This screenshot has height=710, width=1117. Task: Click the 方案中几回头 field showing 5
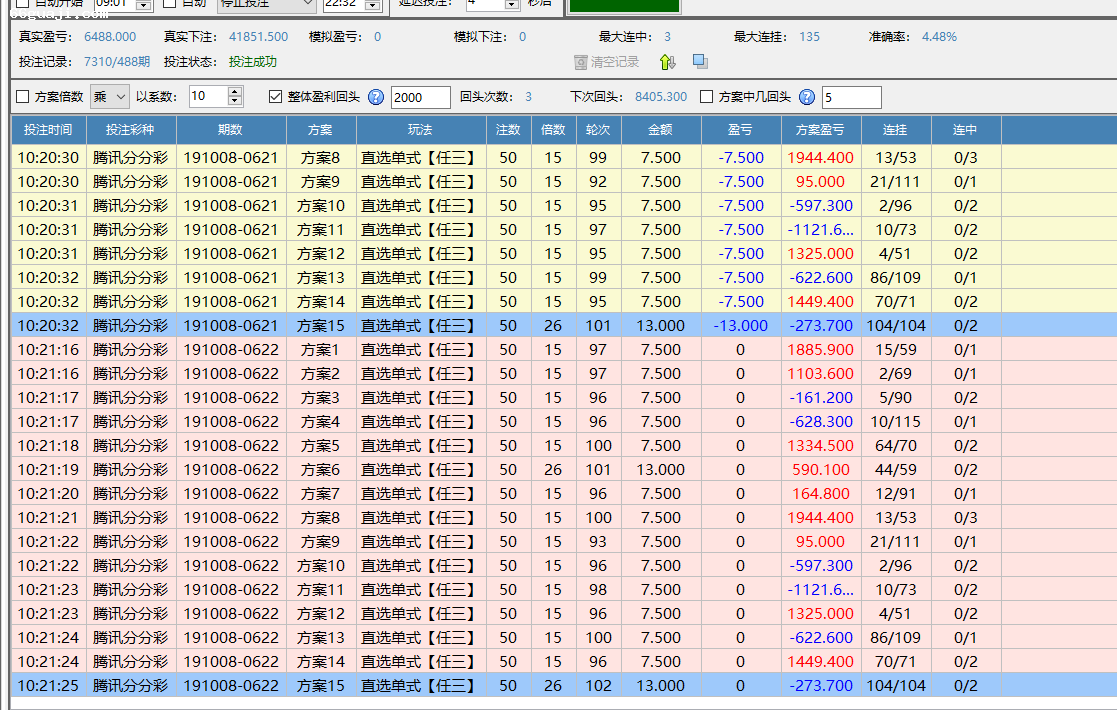click(851, 97)
